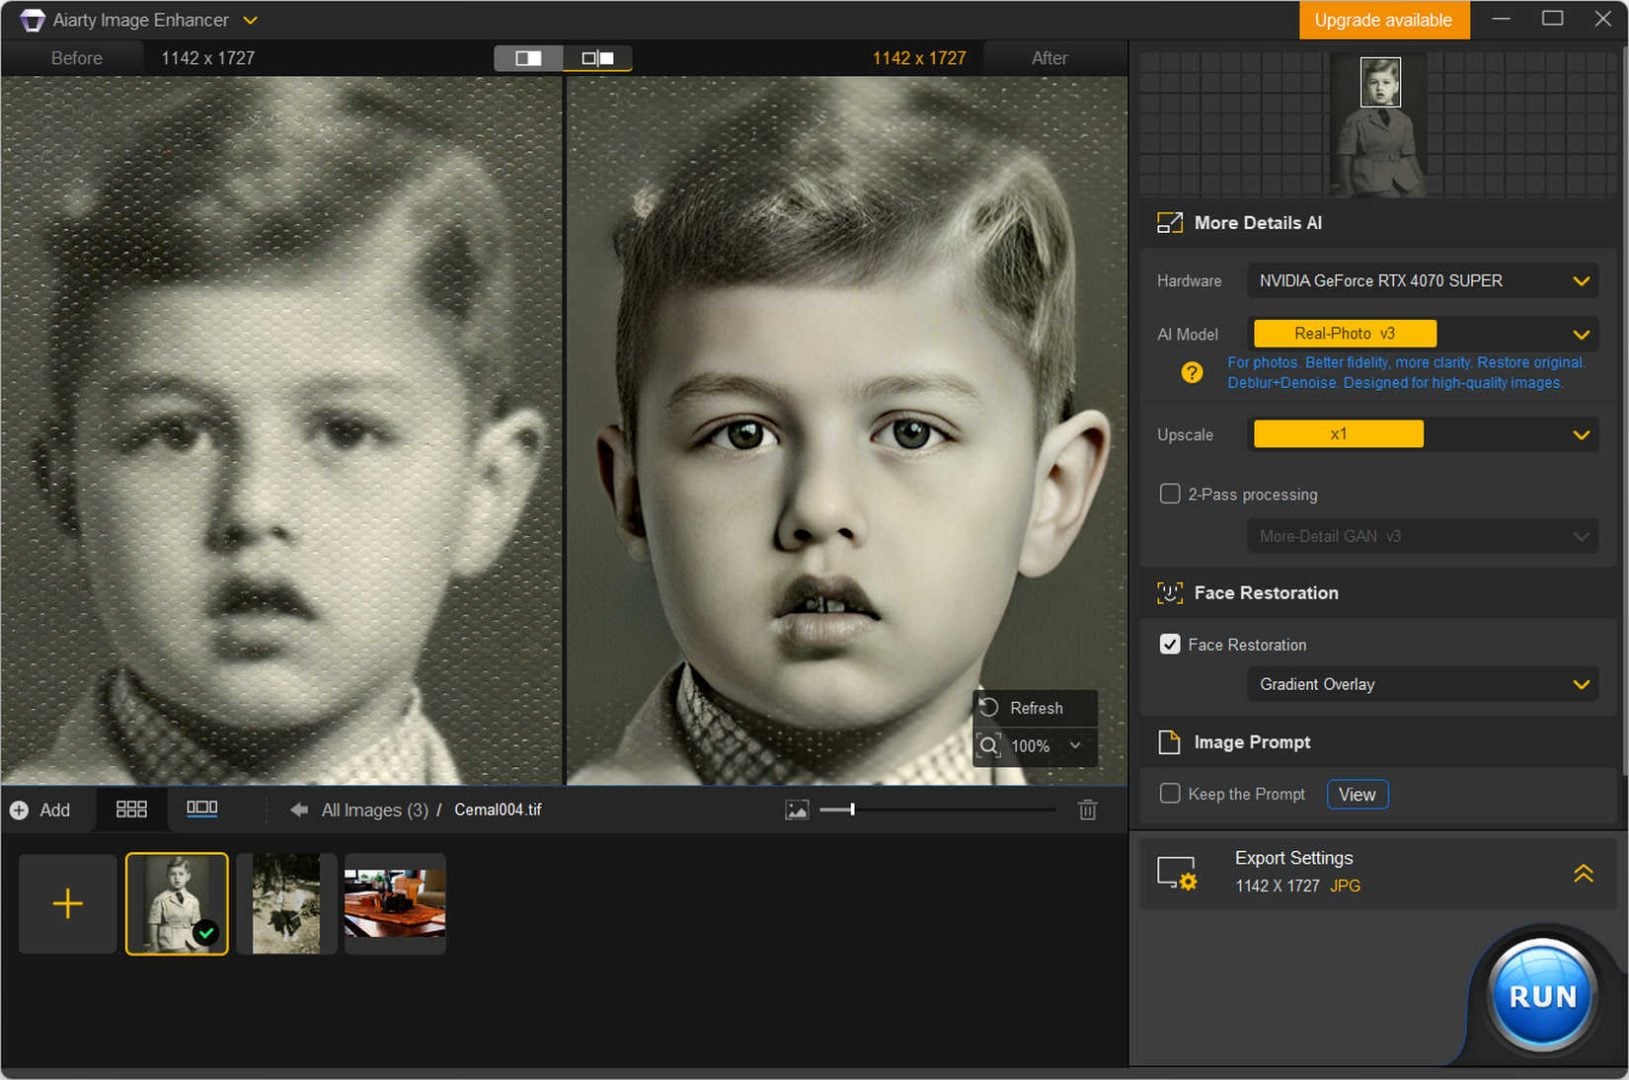Expand the Export Settings panel
The width and height of the screenshot is (1629, 1080).
[1582, 873]
